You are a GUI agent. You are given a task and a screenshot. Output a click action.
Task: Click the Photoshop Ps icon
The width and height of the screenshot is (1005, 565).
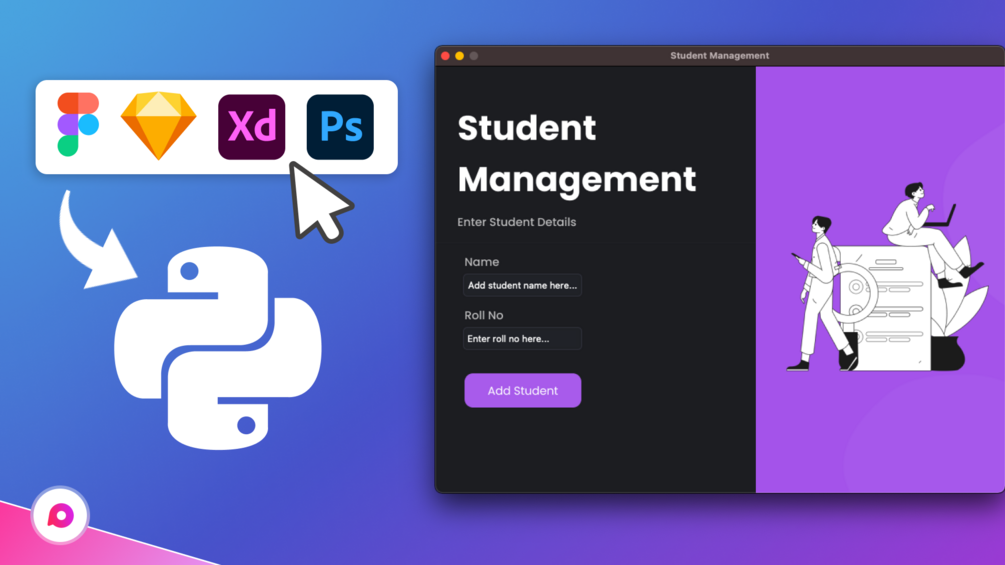pyautogui.click(x=340, y=127)
